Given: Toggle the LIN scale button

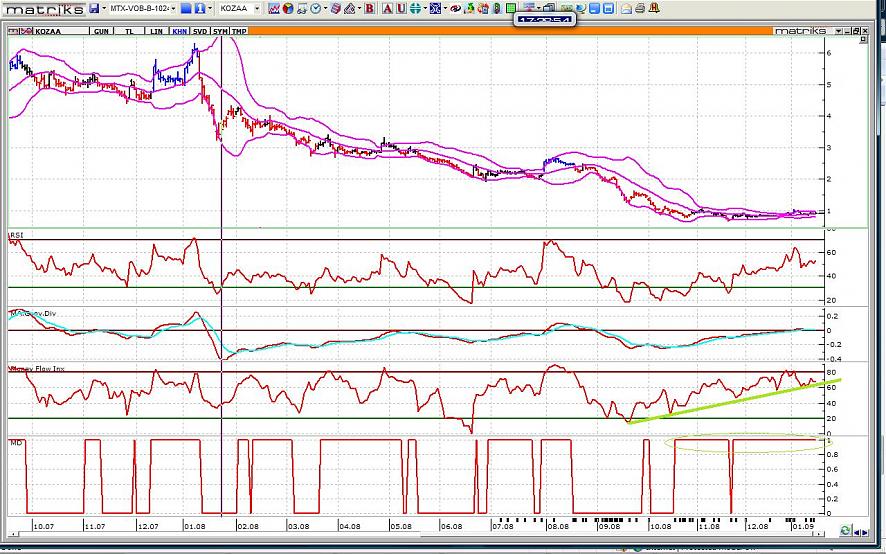Looking at the screenshot, I should [x=155, y=31].
